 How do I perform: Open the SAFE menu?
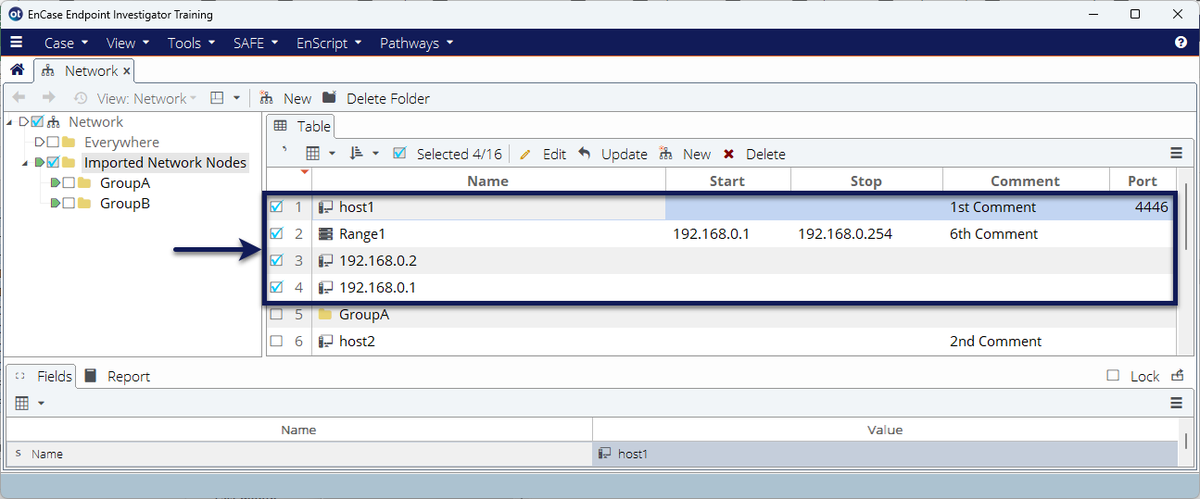tap(258, 43)
